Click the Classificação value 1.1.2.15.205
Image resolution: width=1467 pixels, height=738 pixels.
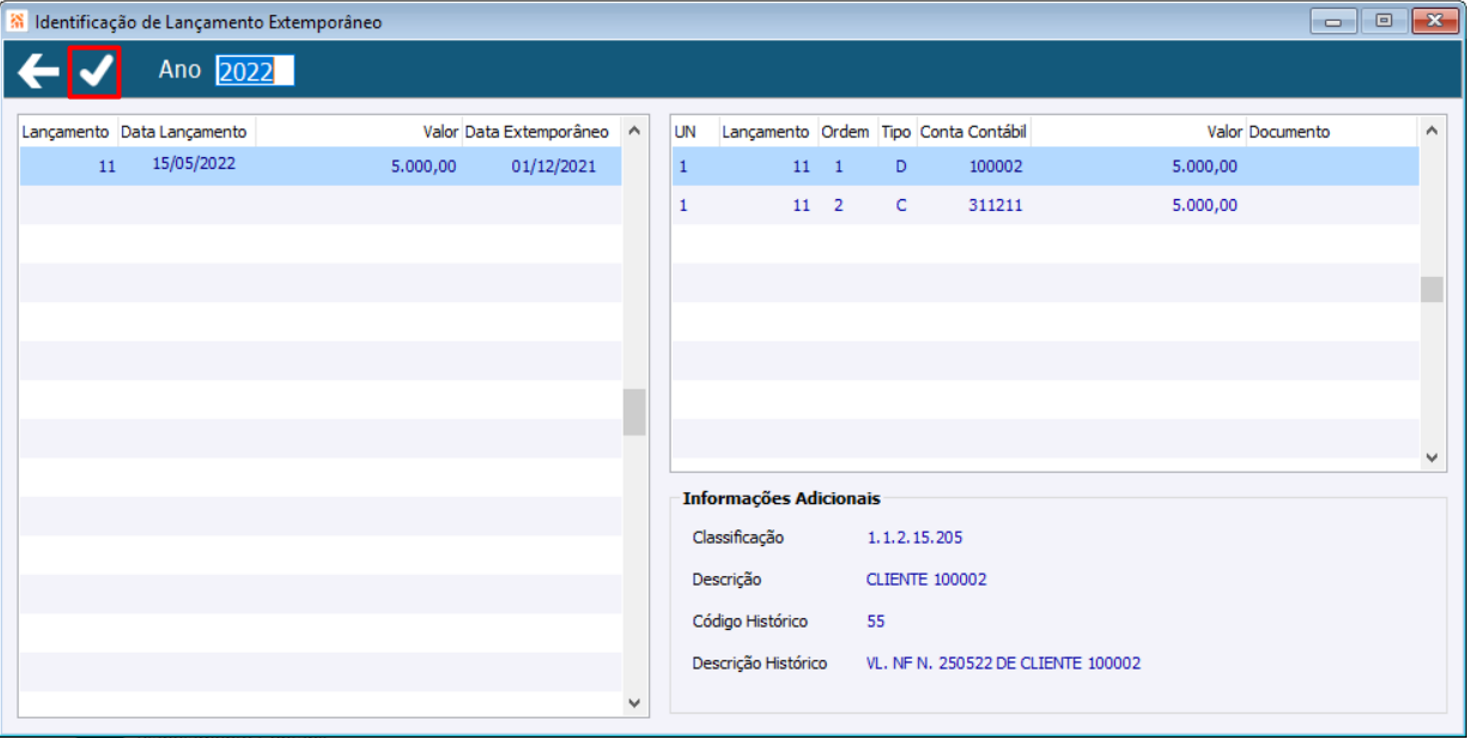tap(915, 537)
